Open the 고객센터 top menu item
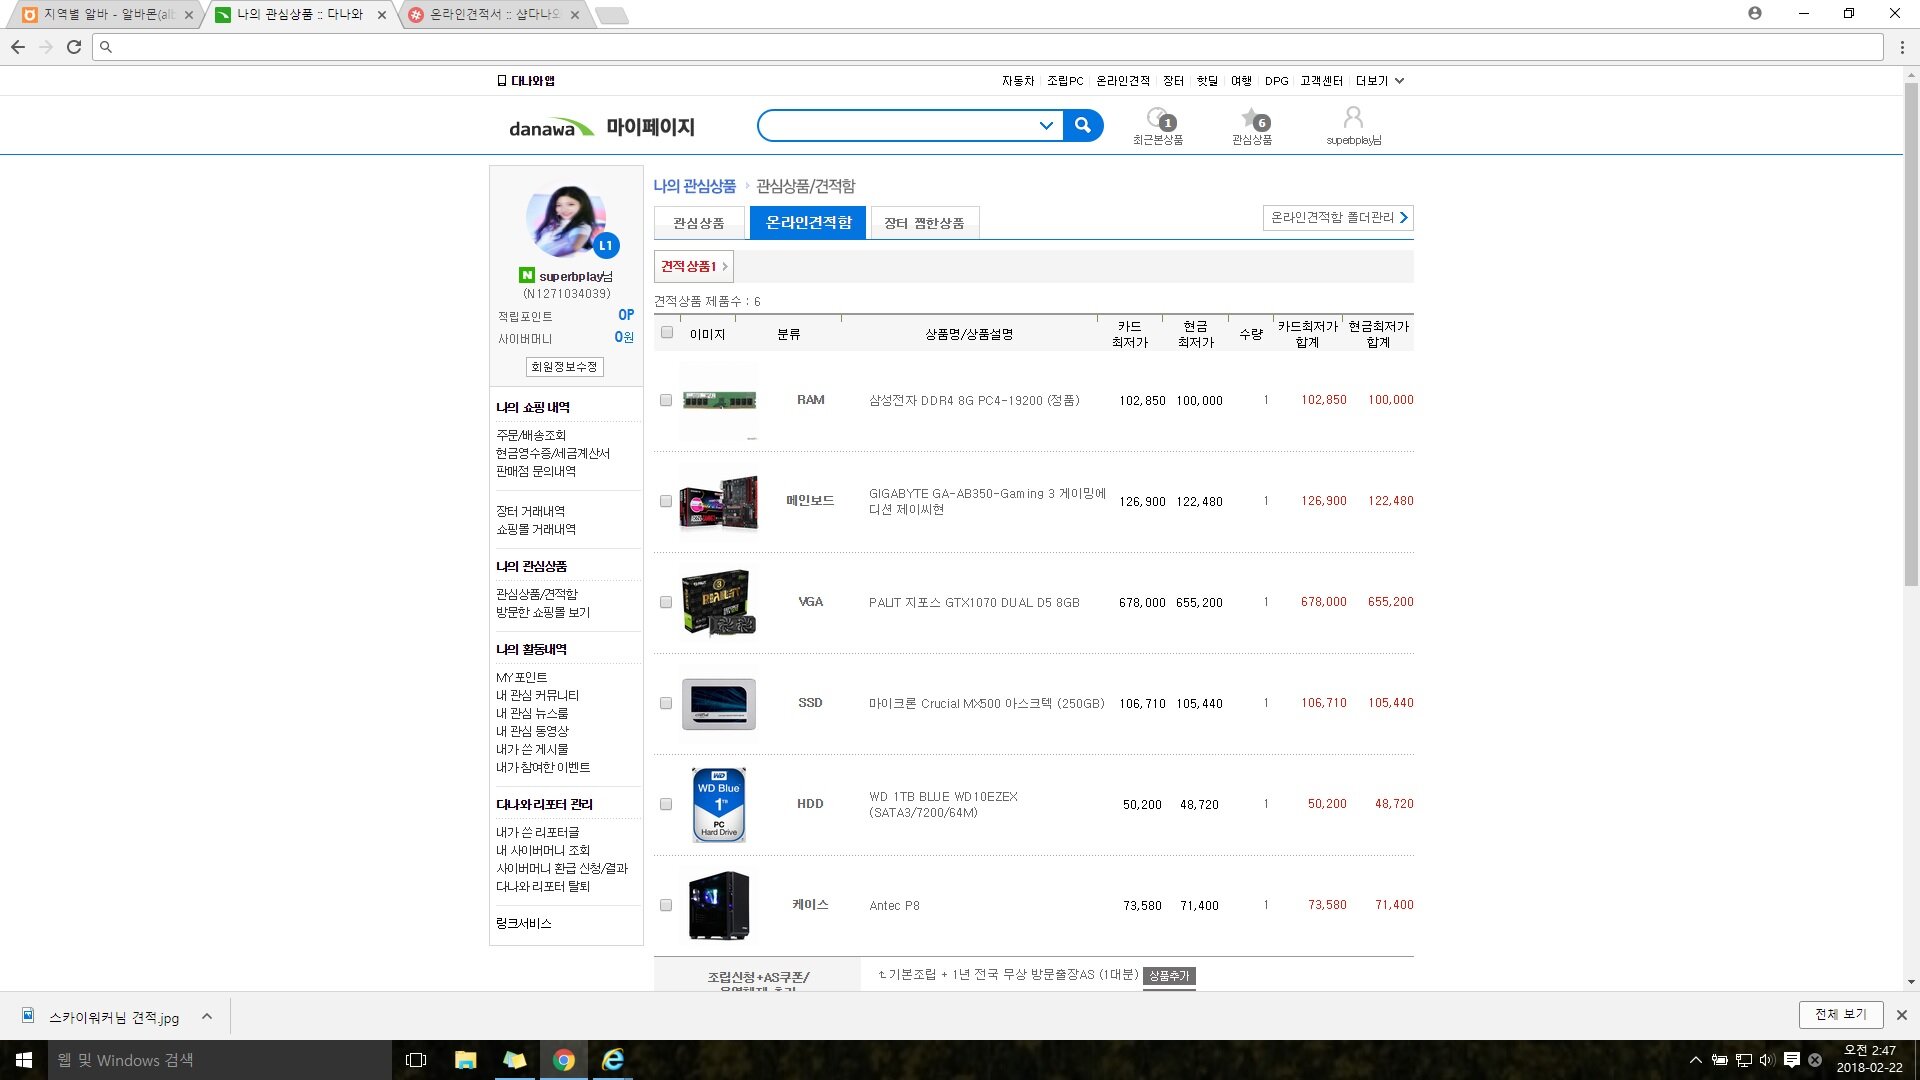Screen dimensions: 1920x1080 coord(1321,81)
